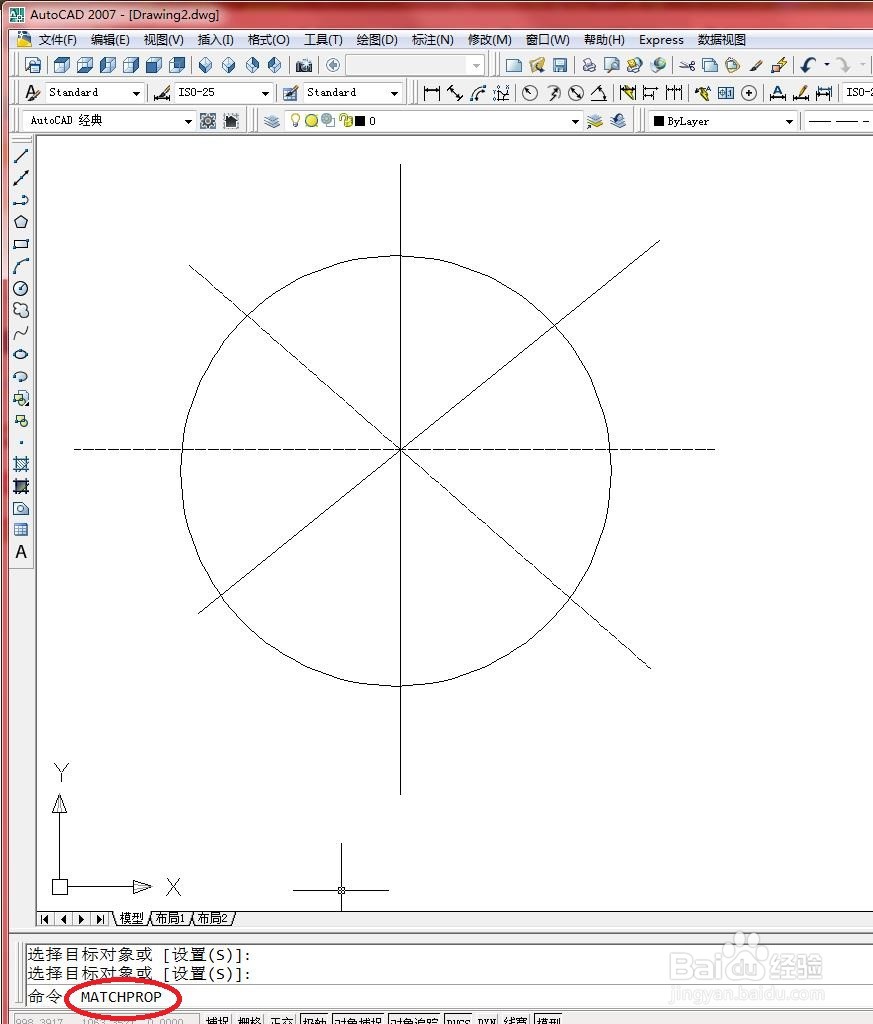Click the last-tab navigation arrow
Viewport: 873px width, 1024px height.
click(x=100, y=919)
